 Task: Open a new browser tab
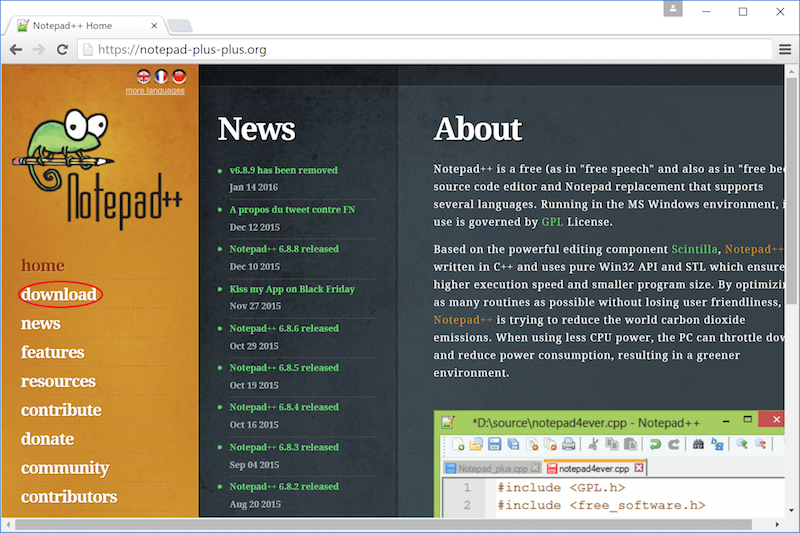pos(180,26)
